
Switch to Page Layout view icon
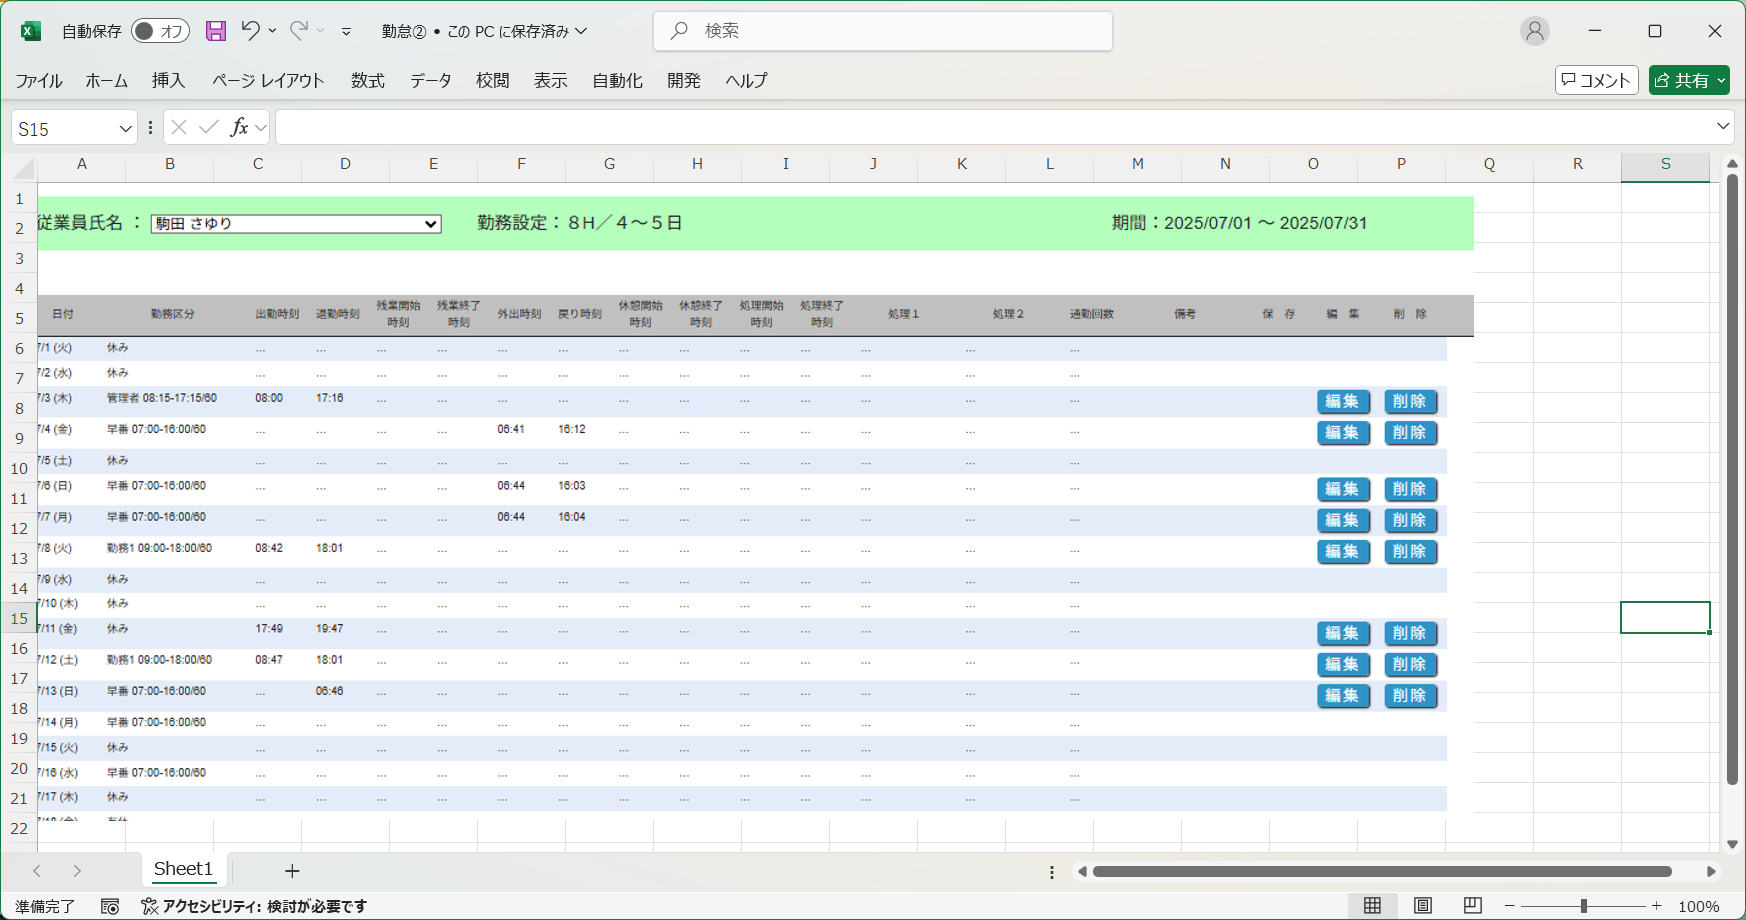[1422, 906]
